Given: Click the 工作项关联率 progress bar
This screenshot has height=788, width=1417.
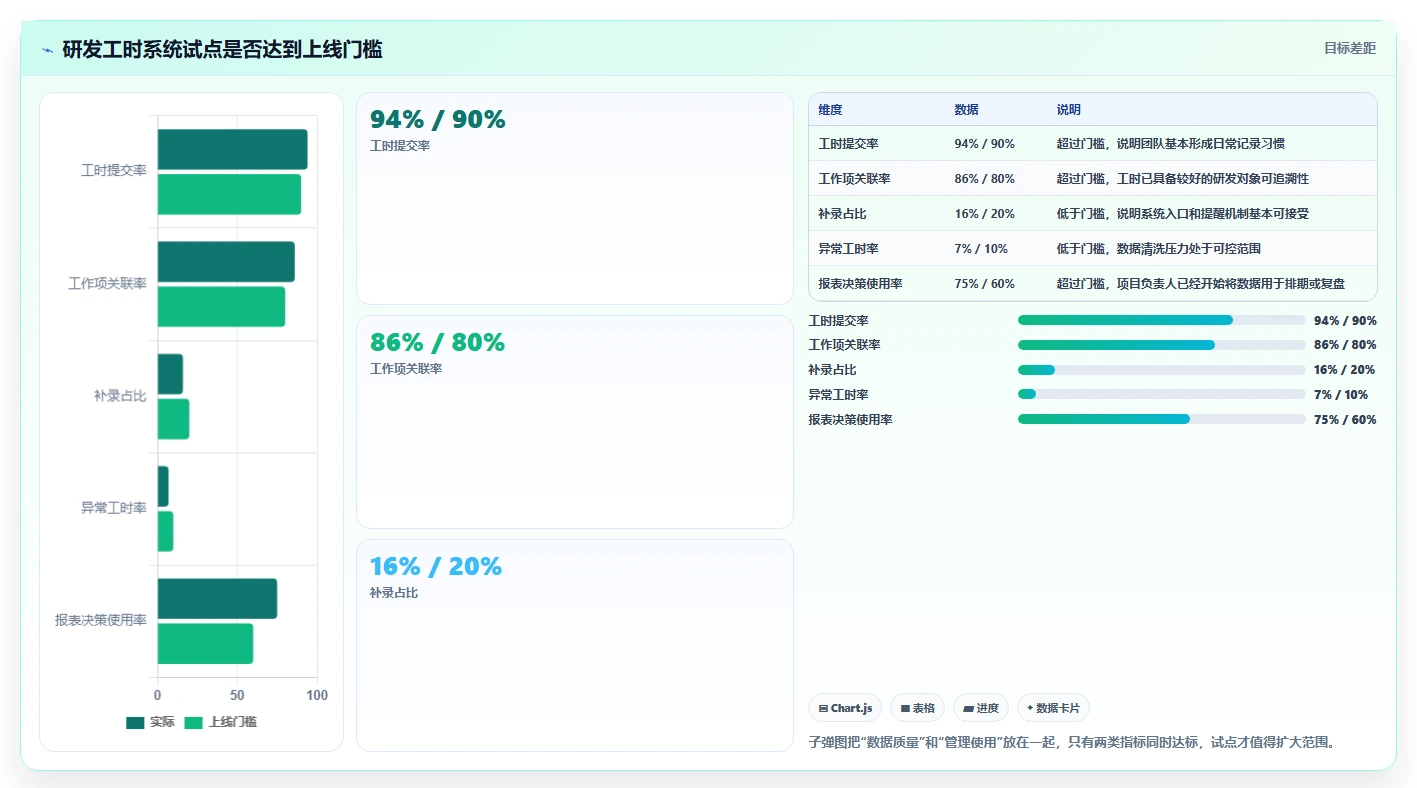Looking at the screenshot, I should (1162, 345).
